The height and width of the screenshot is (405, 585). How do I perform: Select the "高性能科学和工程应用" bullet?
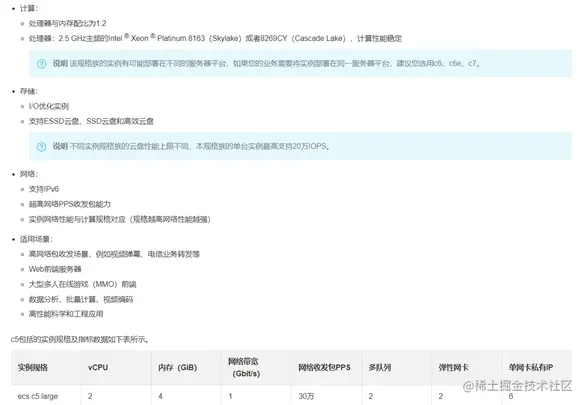pyautogui.click(x=66, y=314)
